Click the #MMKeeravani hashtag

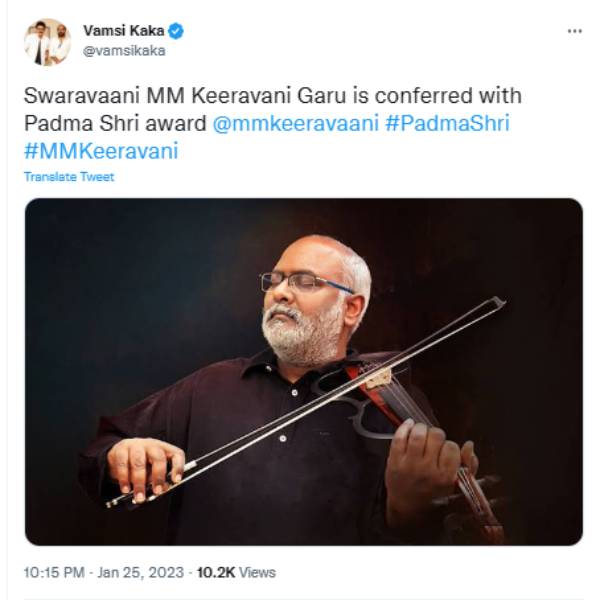[x=101, y=151]
